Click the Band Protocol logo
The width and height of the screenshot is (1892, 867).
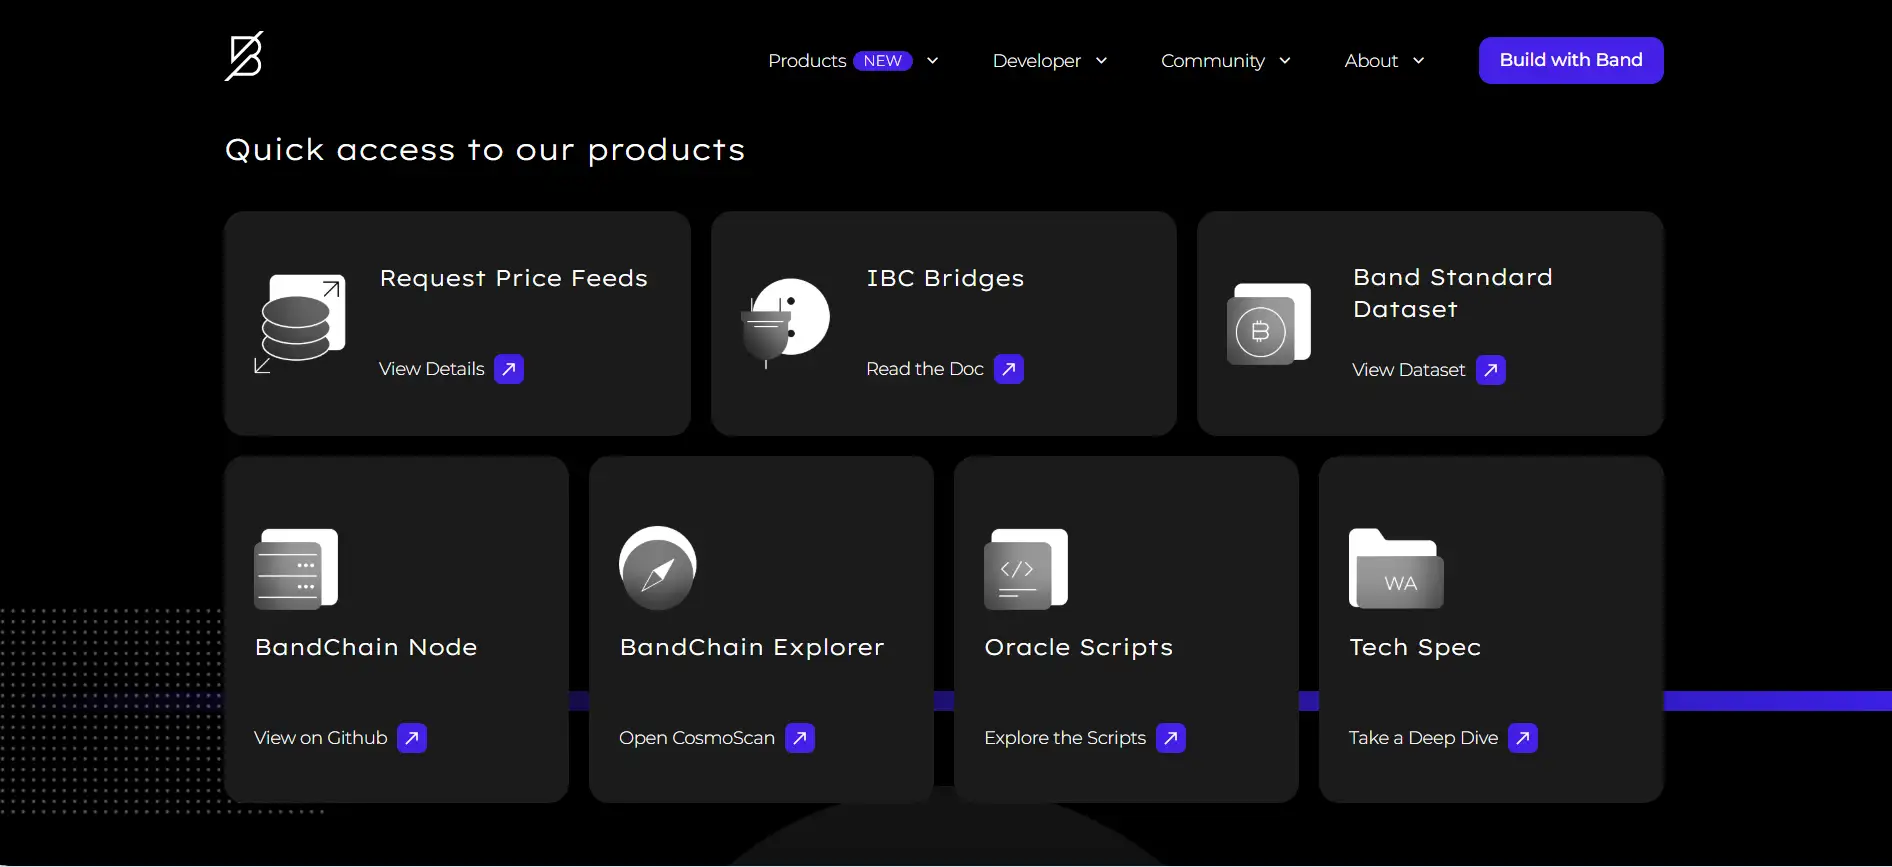coord(244,56)
